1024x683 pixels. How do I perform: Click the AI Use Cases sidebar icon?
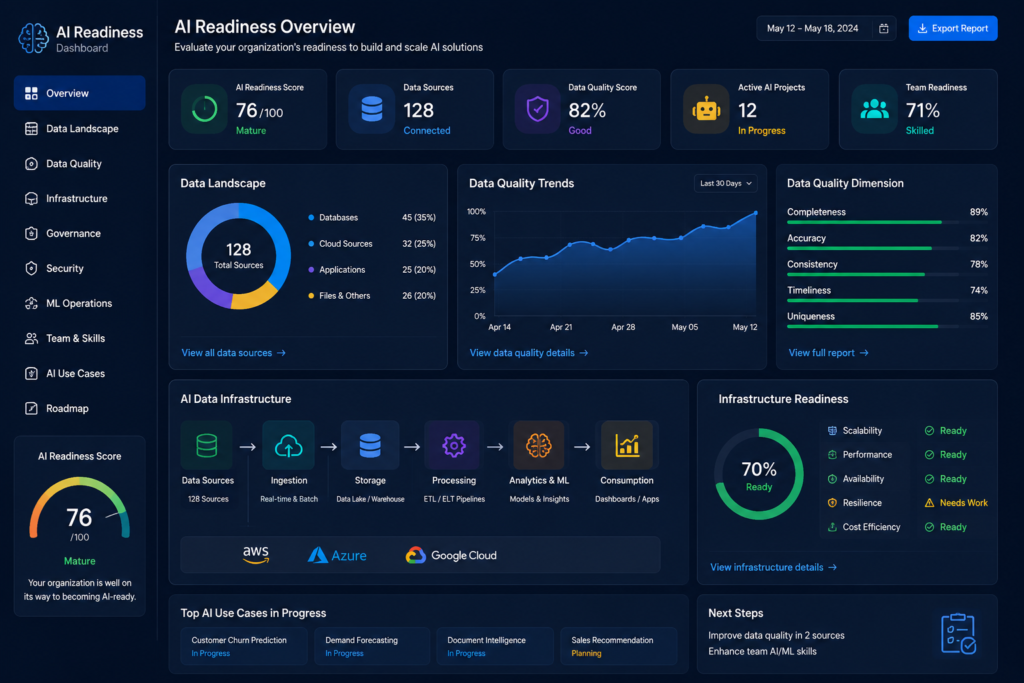pyautogui.click(x=31, y=373)
